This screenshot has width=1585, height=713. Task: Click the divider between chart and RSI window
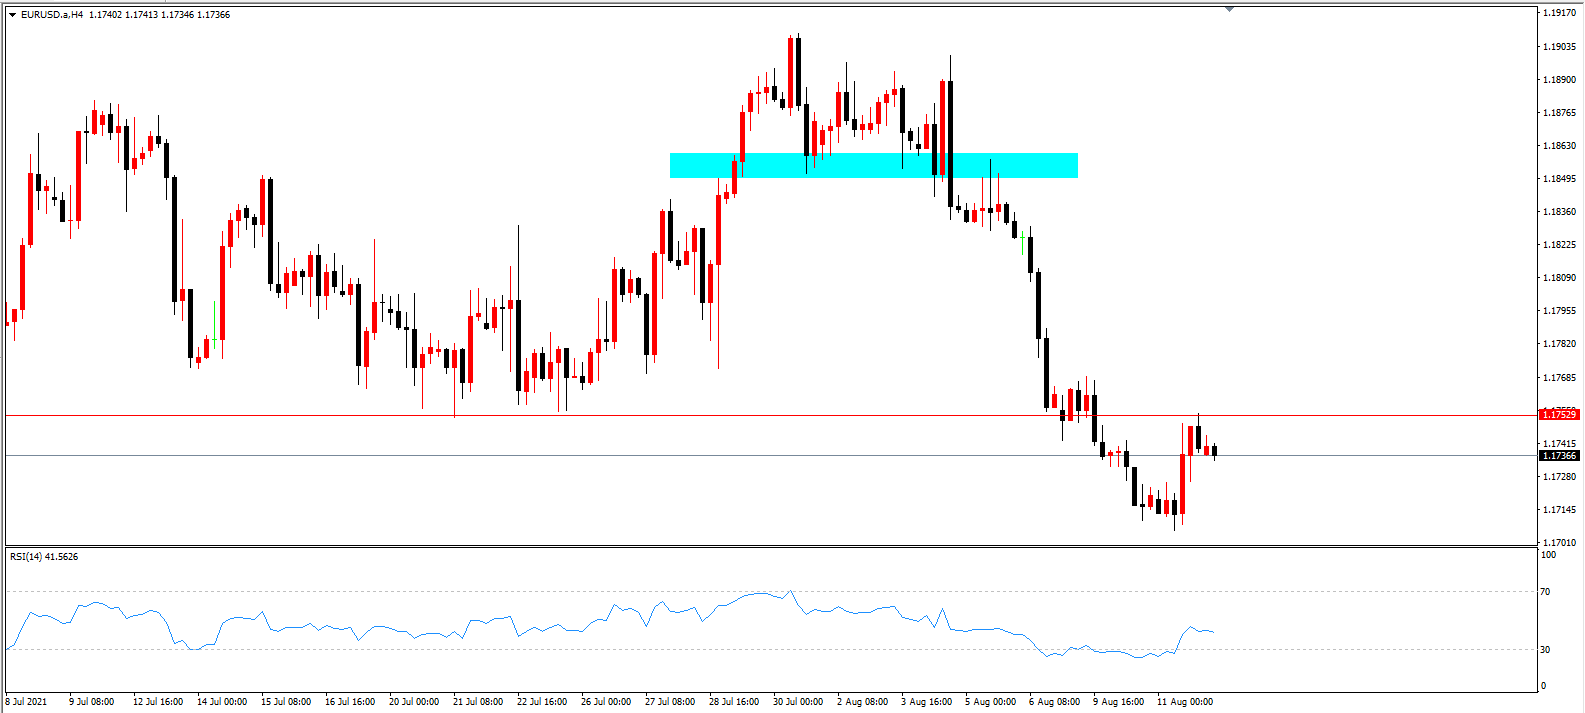pyautogui.click(x=770, y=546)
